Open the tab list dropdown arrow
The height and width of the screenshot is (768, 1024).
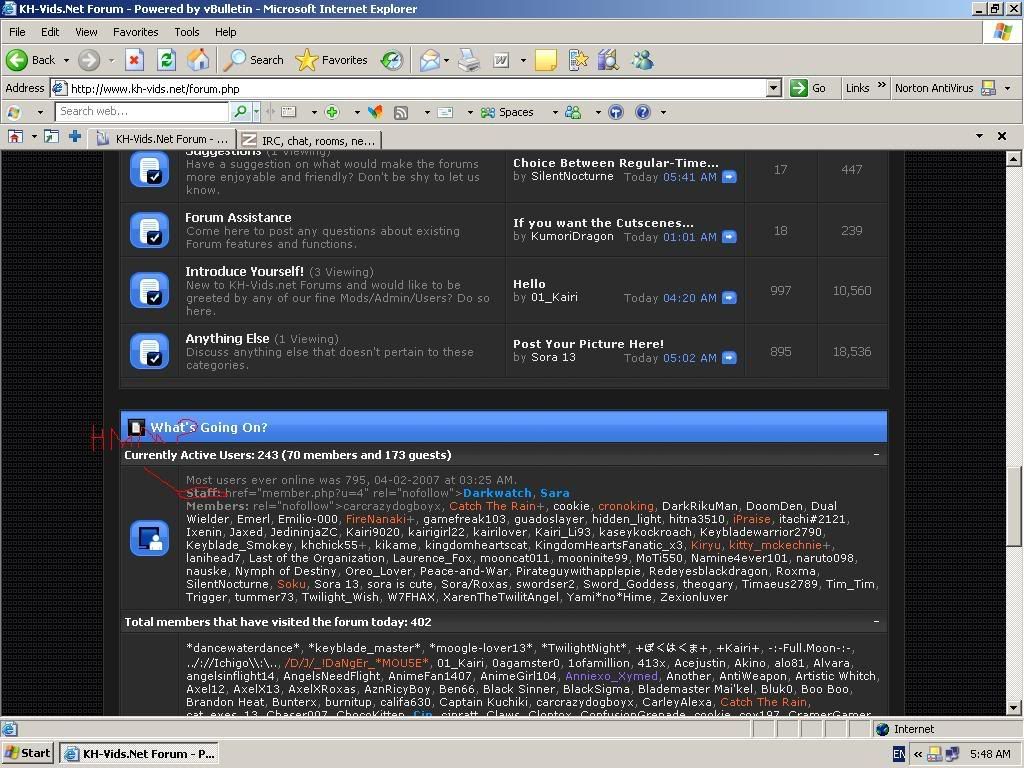[979, 136]
